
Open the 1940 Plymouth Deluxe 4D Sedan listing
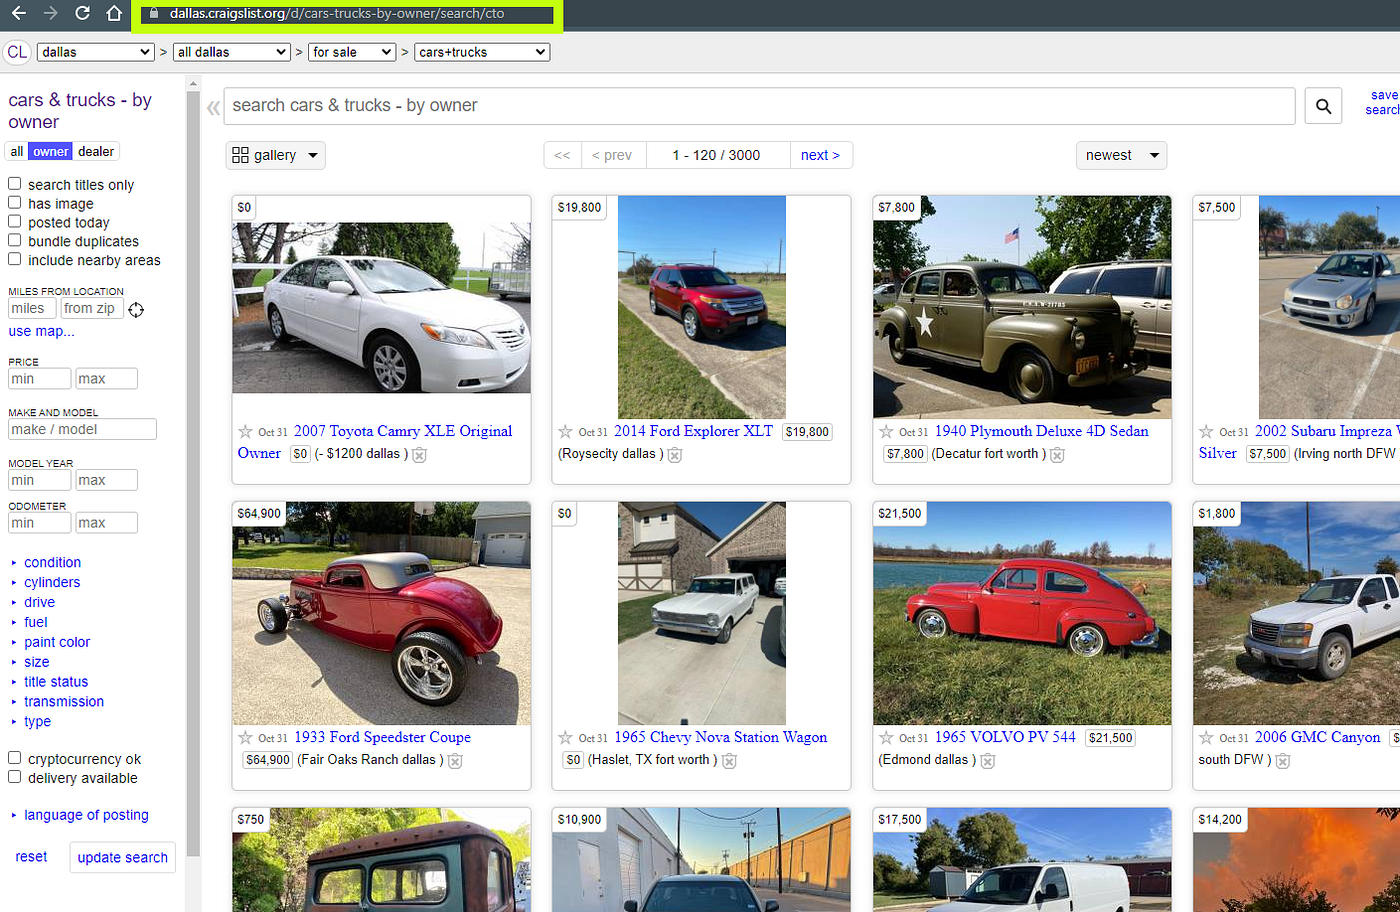point(1041,431)
